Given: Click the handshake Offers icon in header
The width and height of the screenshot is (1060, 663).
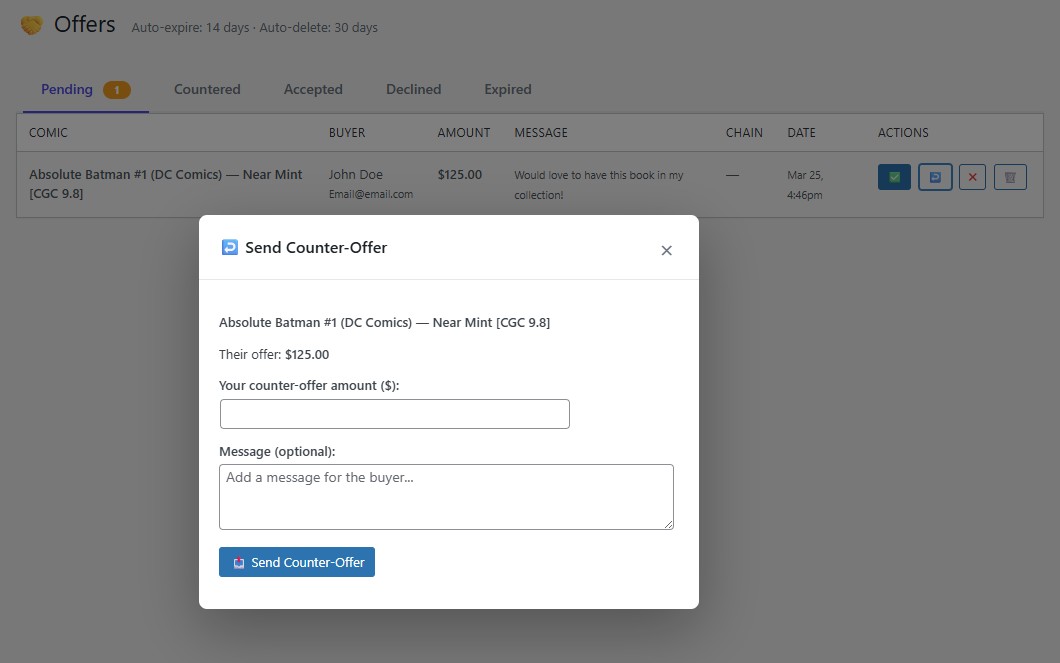Looking at the screenshot, I should (x=32, y=26).
